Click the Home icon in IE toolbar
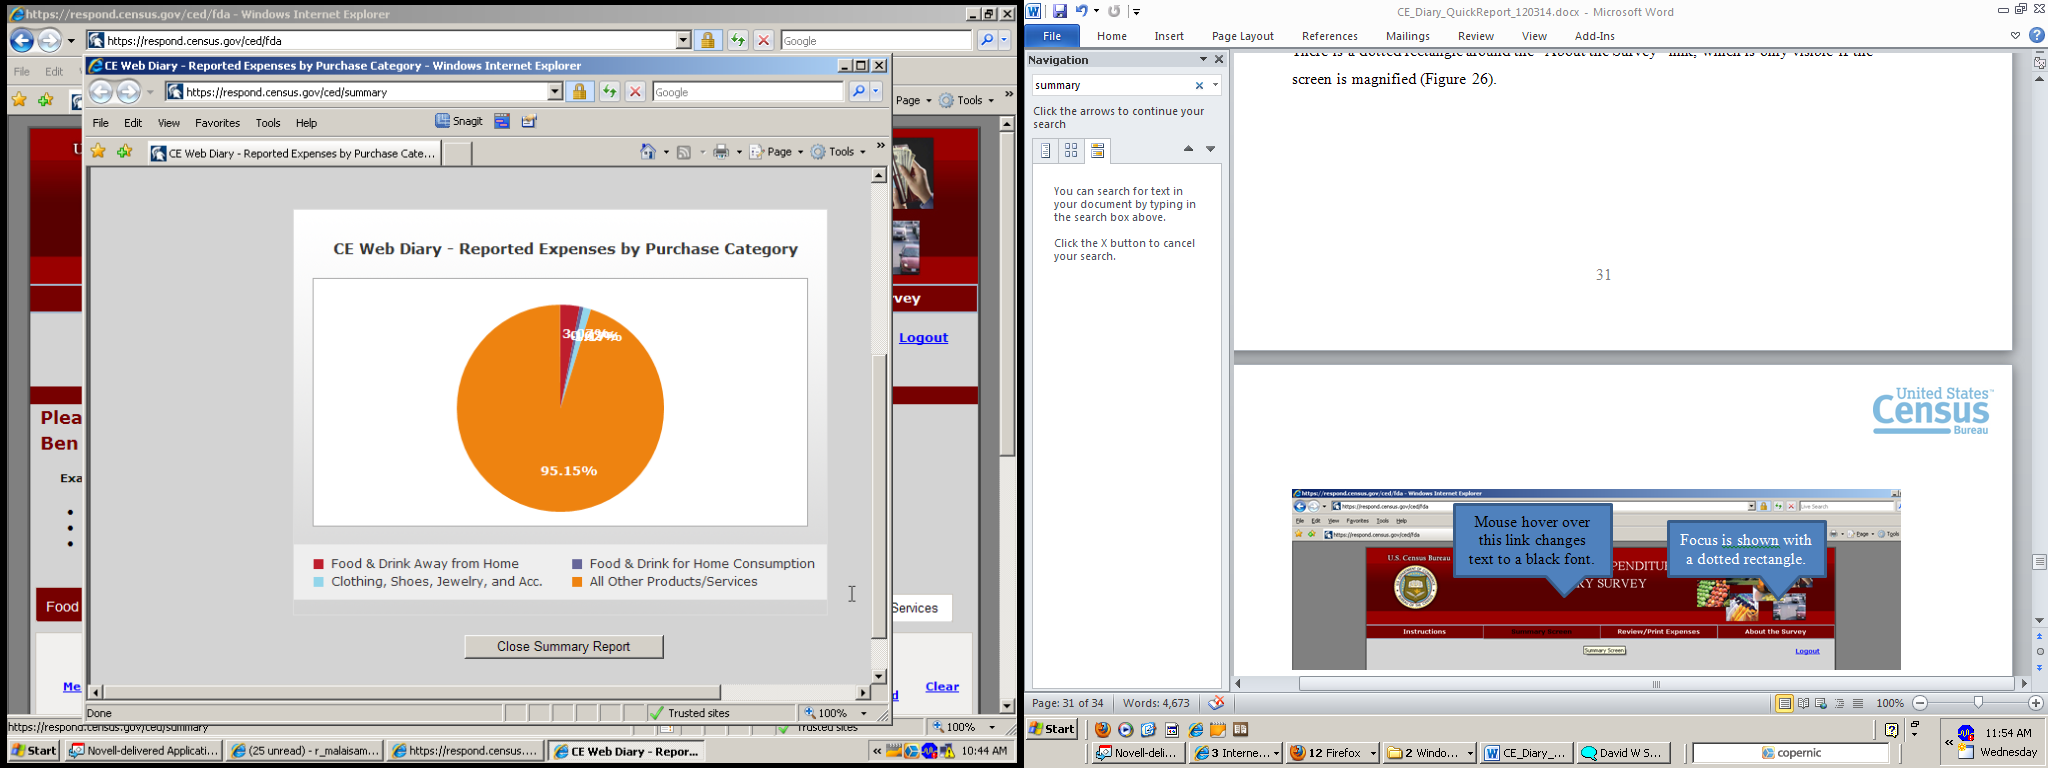This screenshot has width=2048, height=768. (648, 152)
